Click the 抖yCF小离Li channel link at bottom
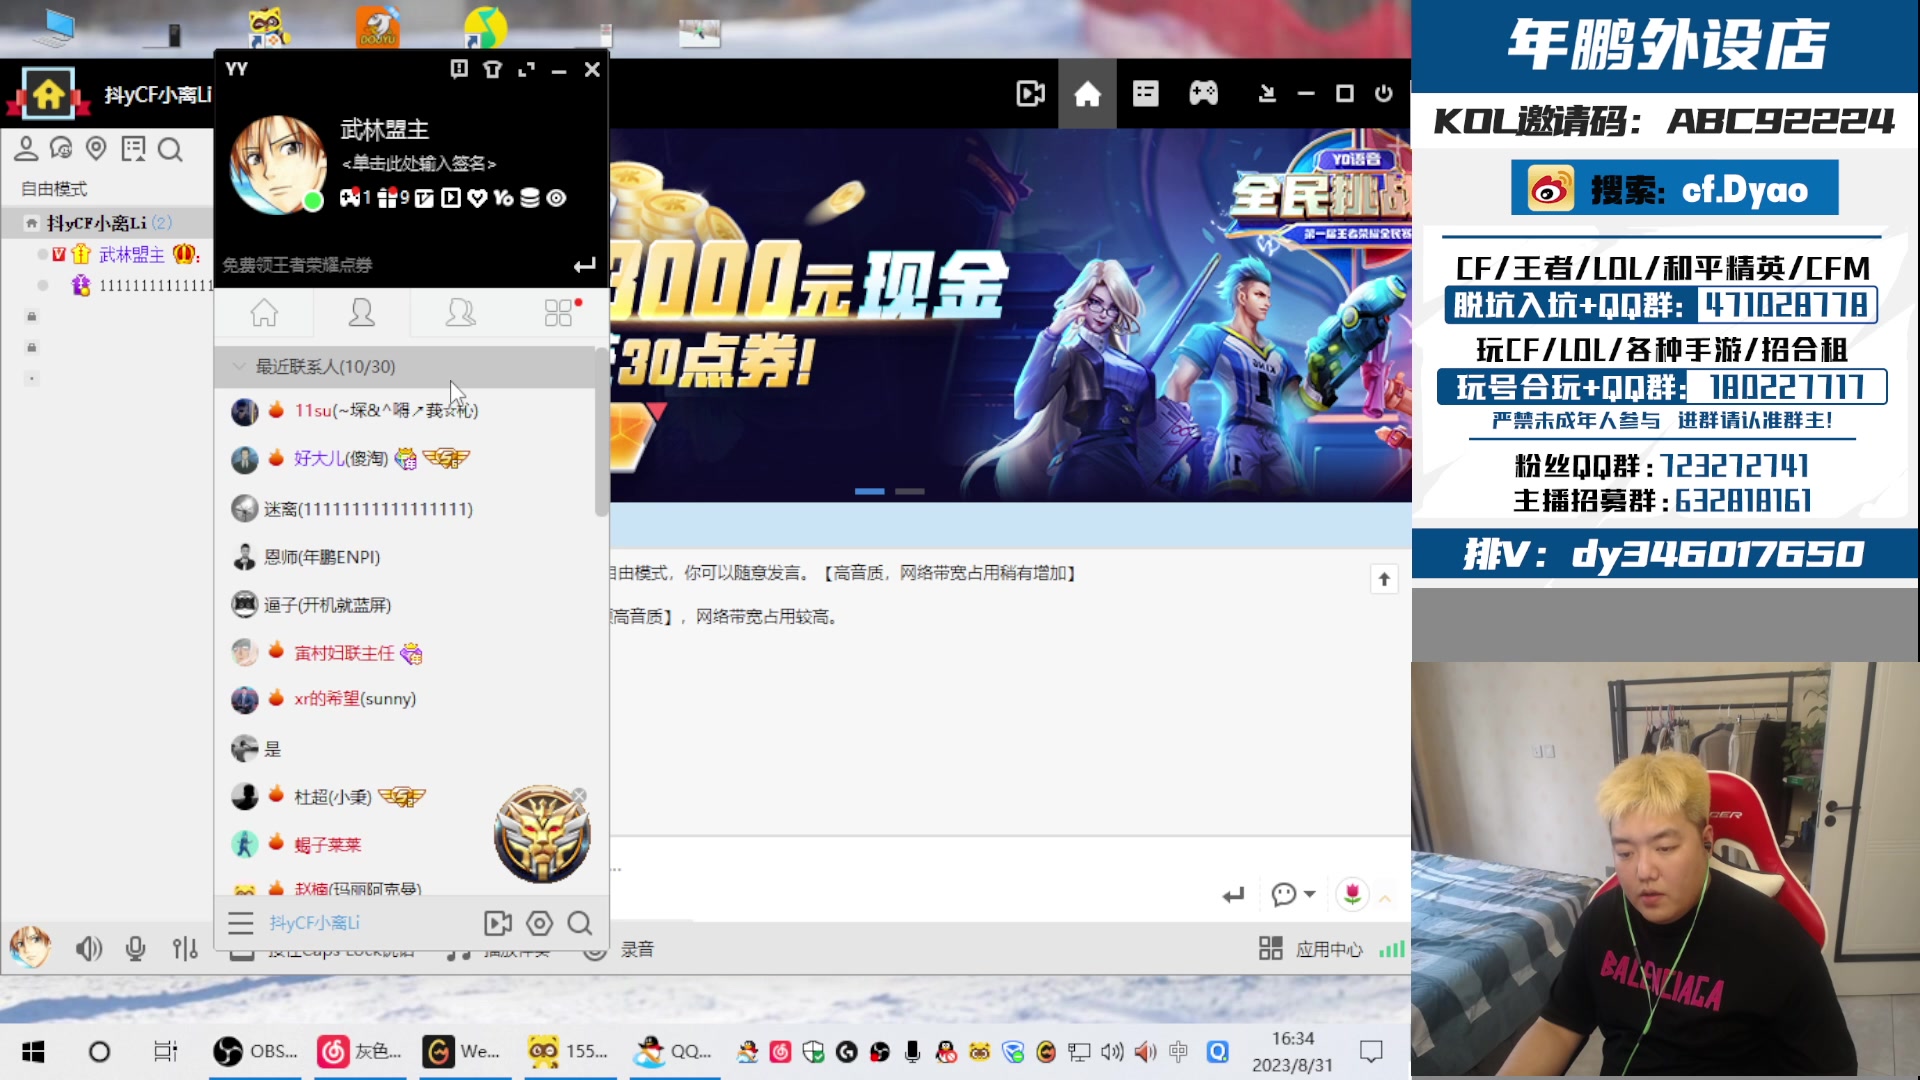Image resolution: width=1920 pixels, height=1080 pixels. point(314,923)
